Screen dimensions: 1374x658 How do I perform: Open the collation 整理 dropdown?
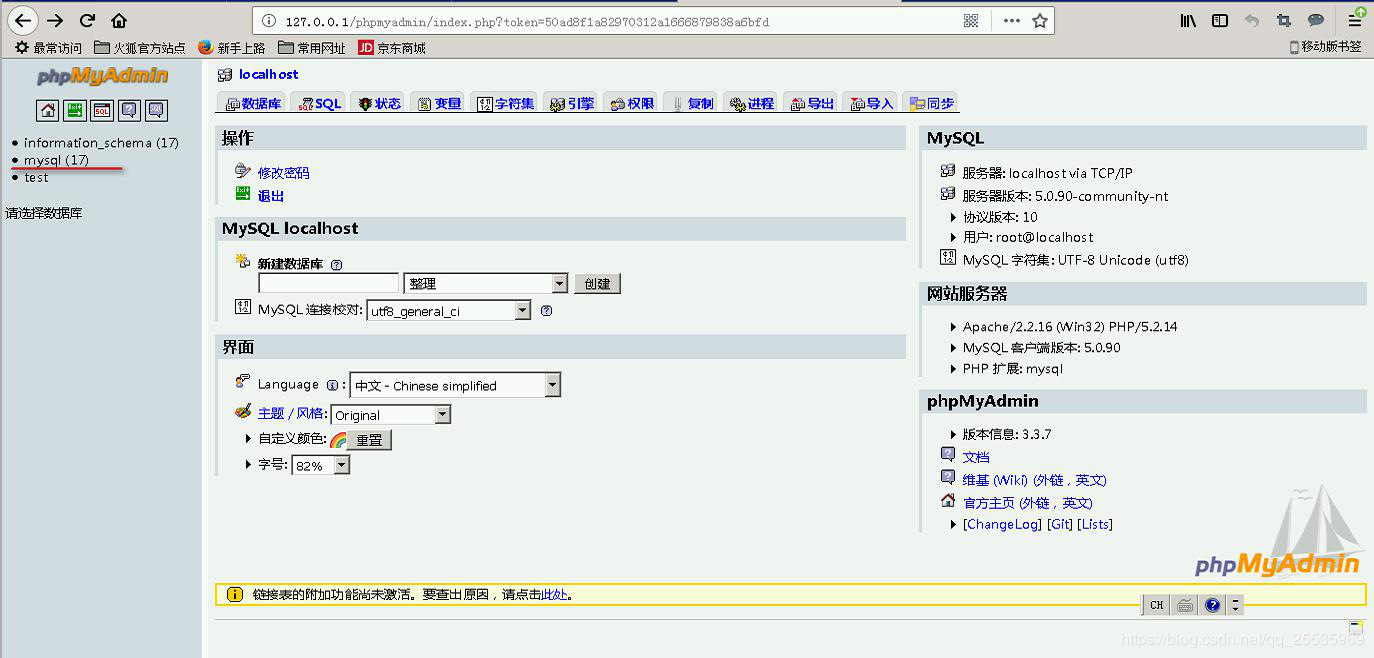tap(486, 284)
